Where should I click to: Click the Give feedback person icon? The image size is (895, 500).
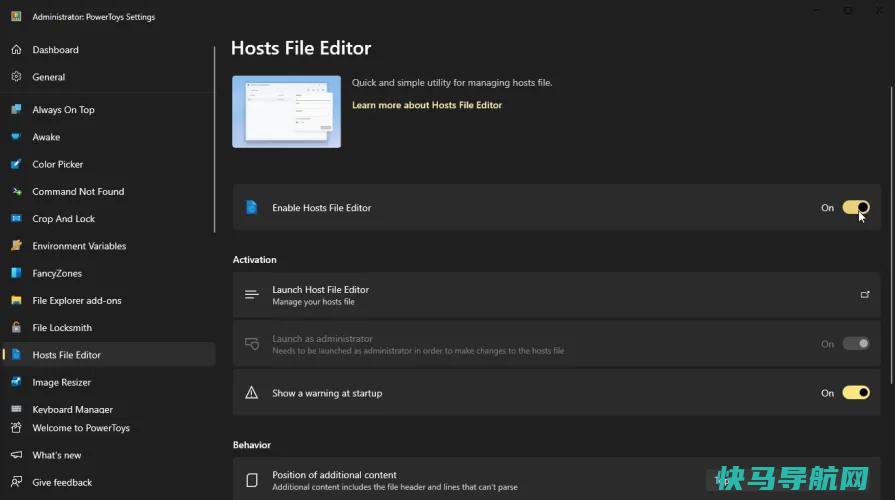[16, 482]
